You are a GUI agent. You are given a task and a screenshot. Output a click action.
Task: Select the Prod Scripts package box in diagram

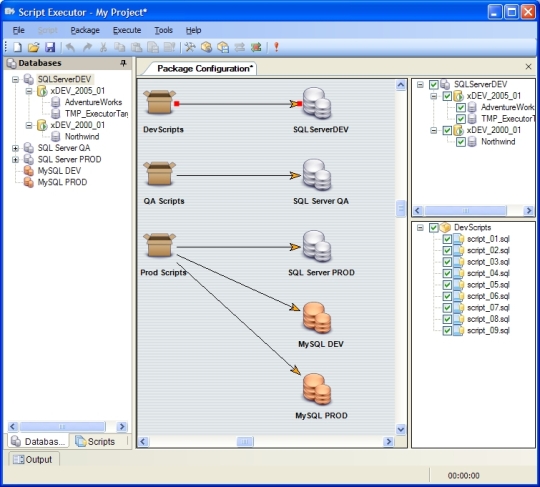[x=159, y=245]
